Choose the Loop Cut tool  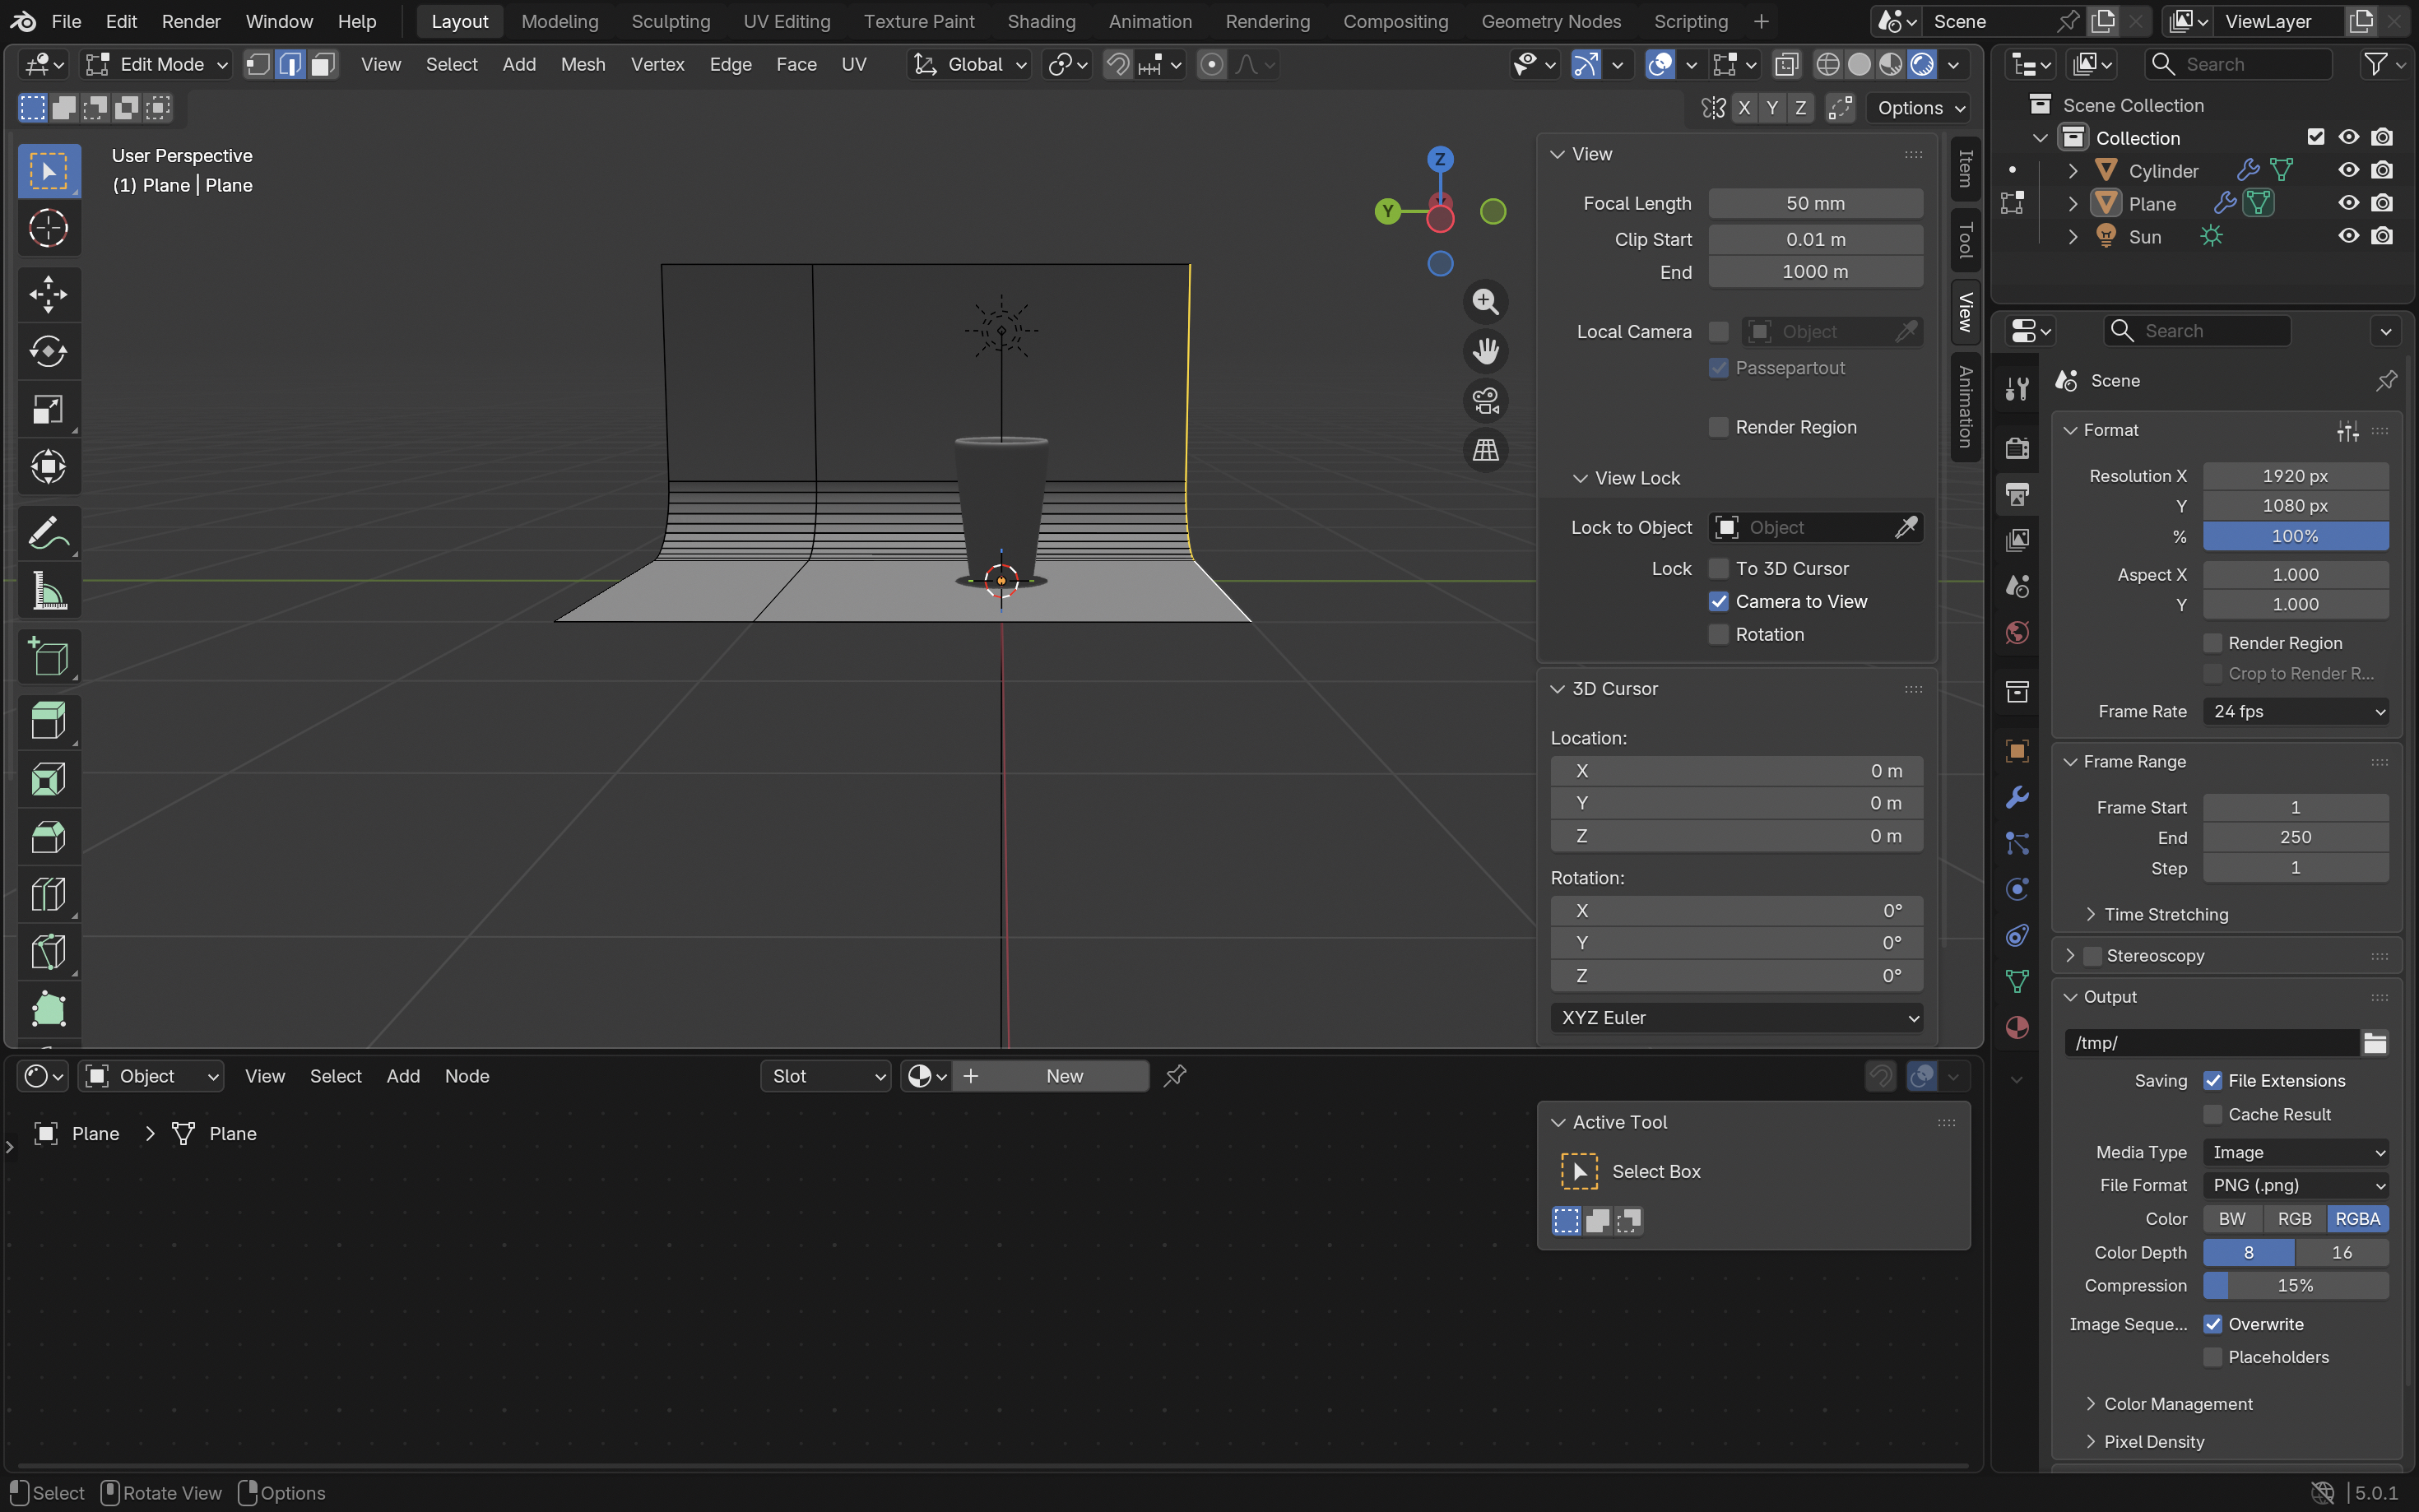click(x=48, y=894)
